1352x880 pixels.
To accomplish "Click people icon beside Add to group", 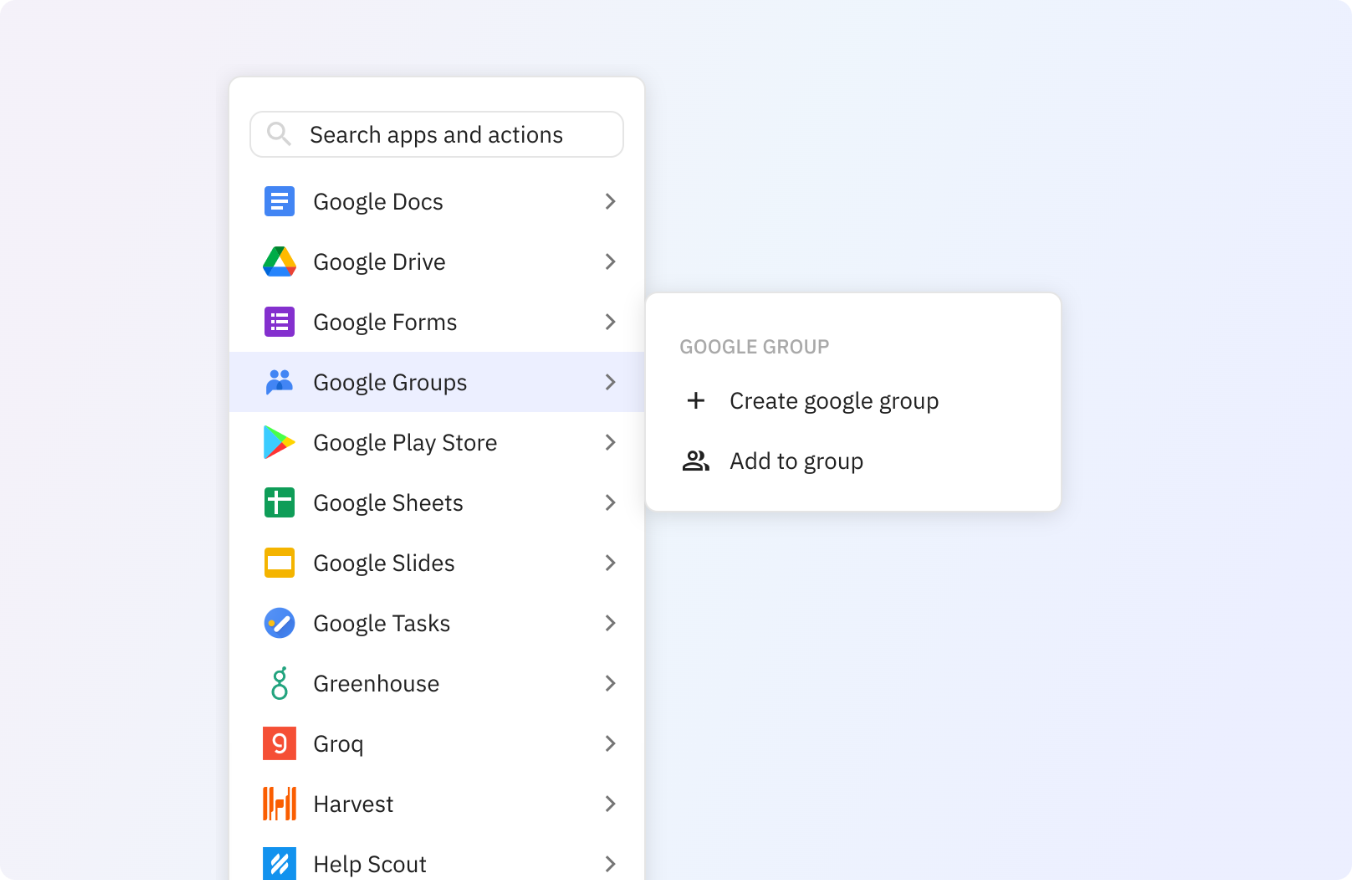I will point(696,461).
